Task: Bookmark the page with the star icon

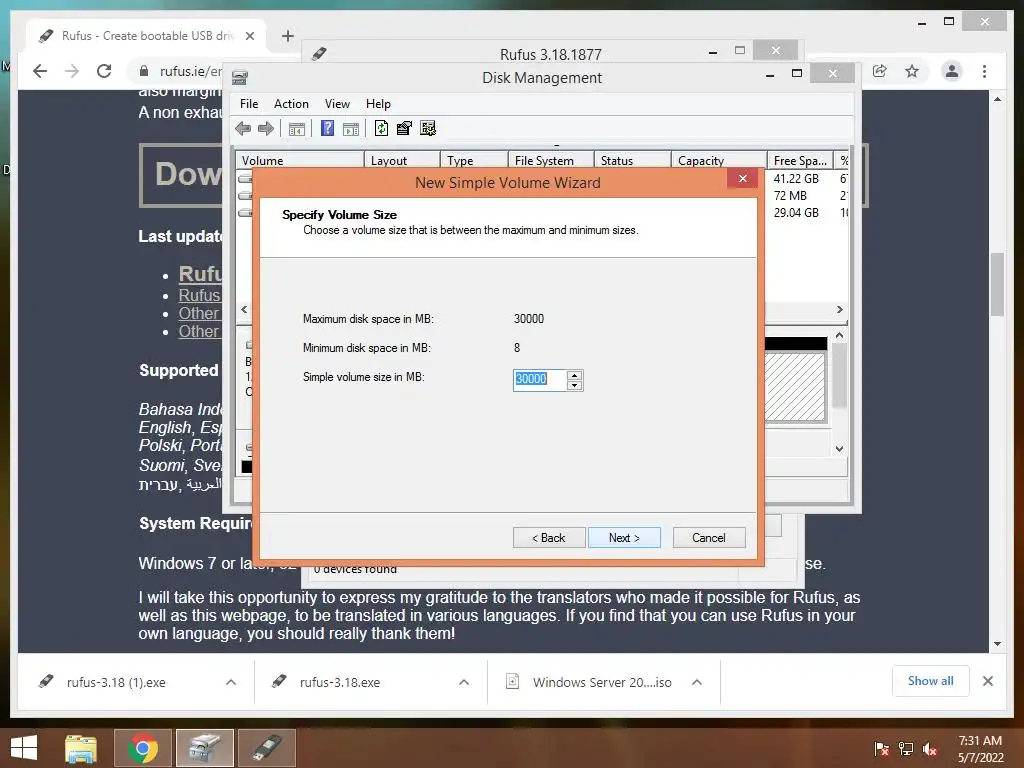Action: coord(912,71)
